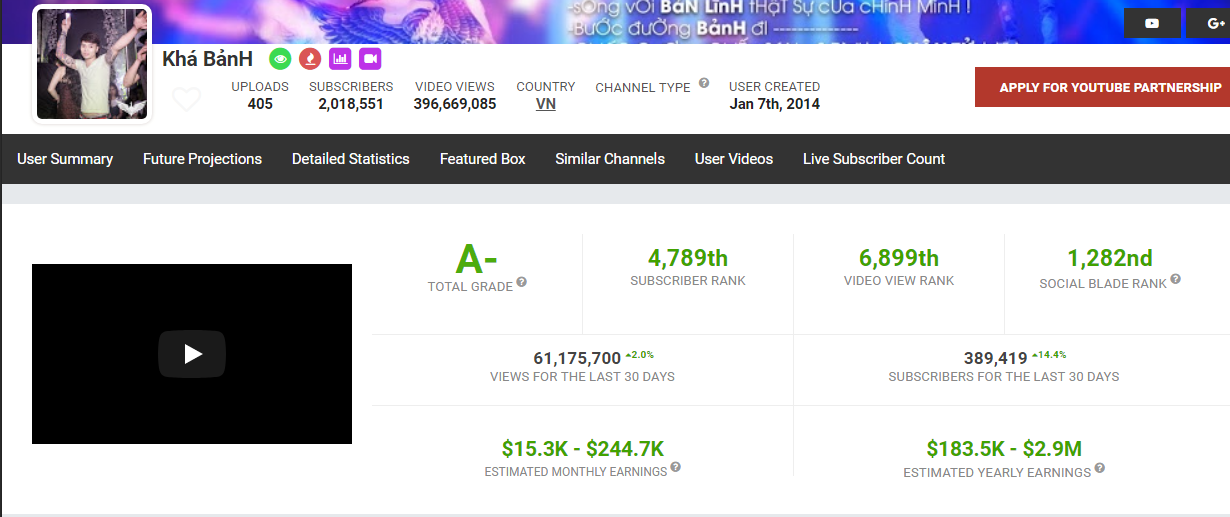Click the green eye icon beside channel name
The height and width of the screenshot is (517, 1230).
(x=281, y=59)
